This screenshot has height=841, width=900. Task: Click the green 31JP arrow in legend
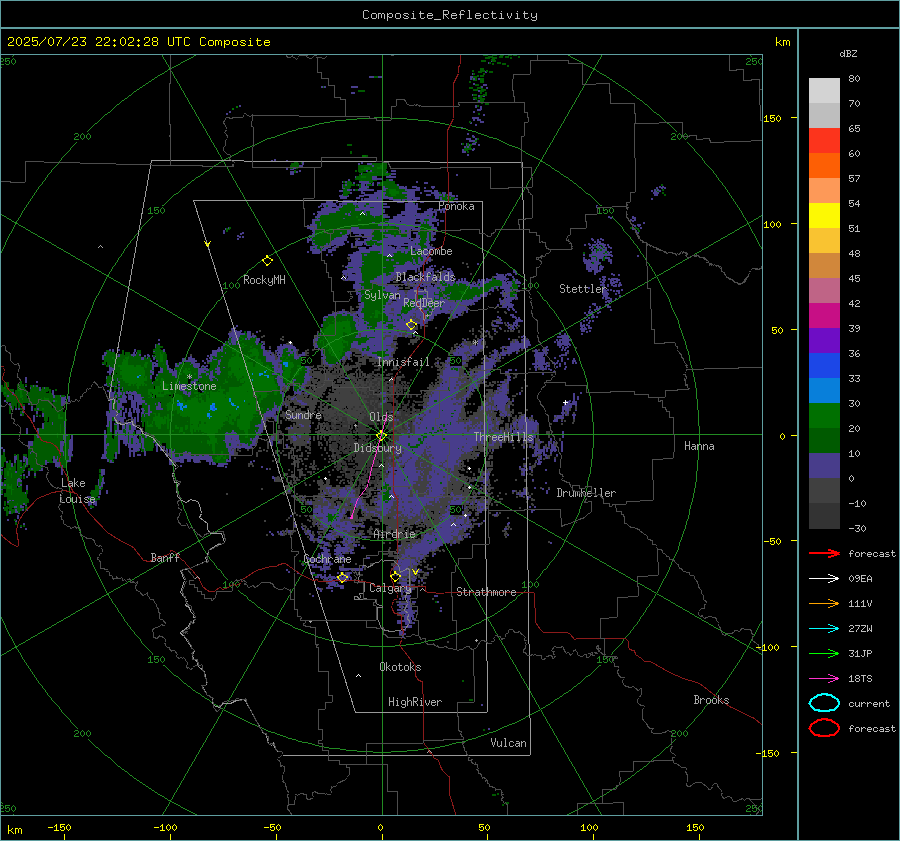point(824,653)
